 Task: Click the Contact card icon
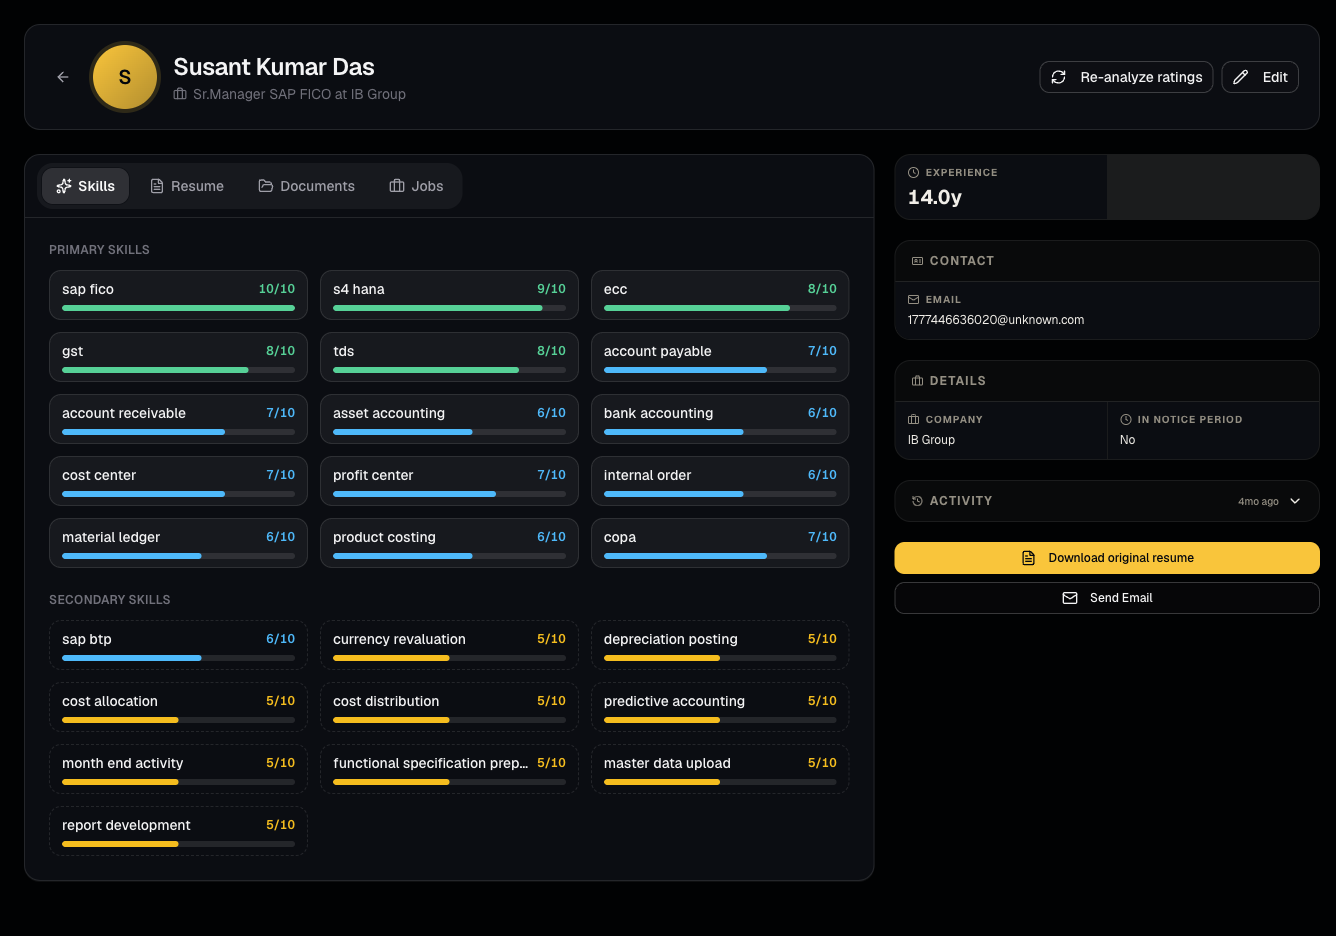[x=917, y=261]
